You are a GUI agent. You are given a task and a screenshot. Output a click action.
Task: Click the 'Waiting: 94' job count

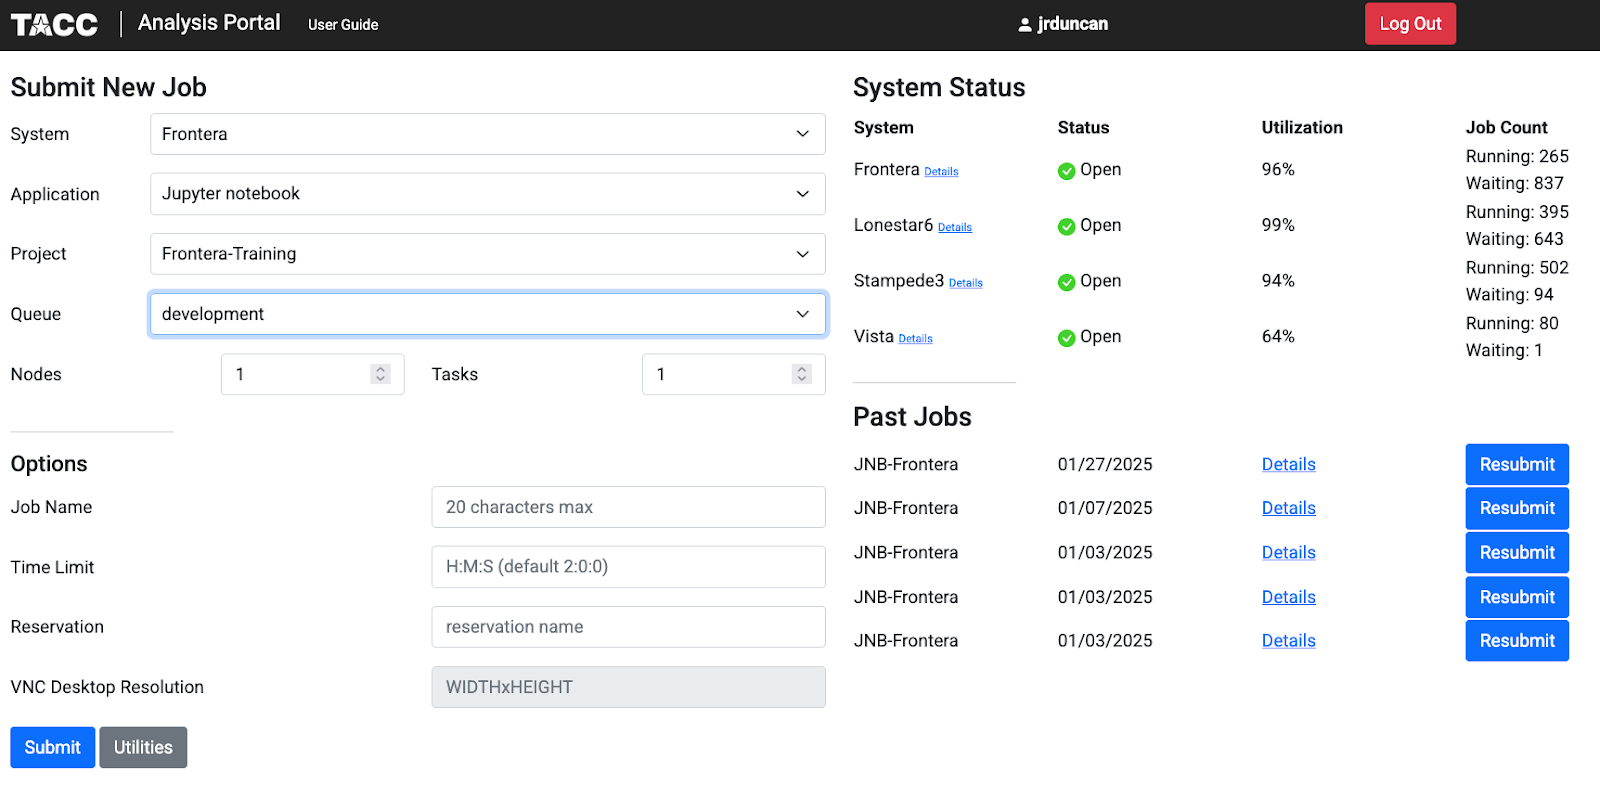click(x=1509, y=295)
